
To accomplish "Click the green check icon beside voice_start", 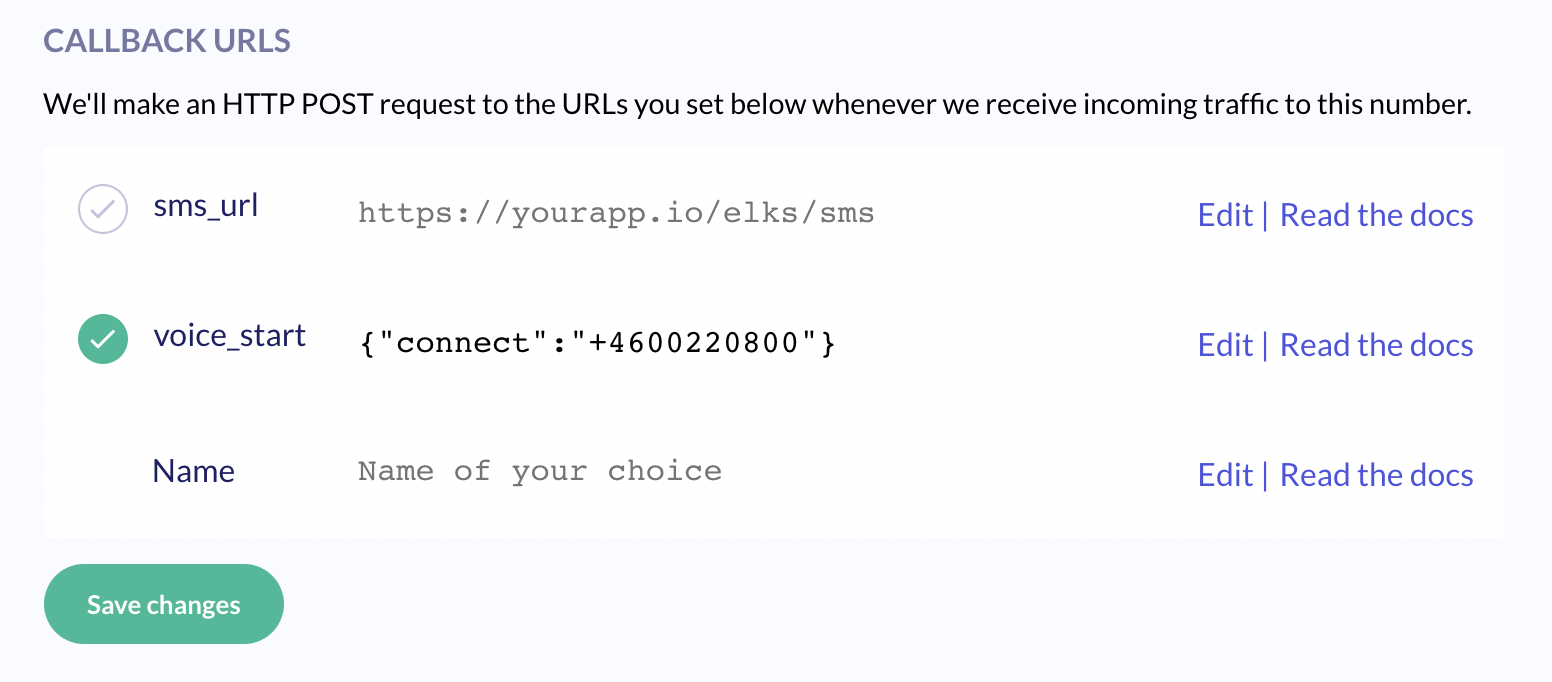I will pos(103,339).
